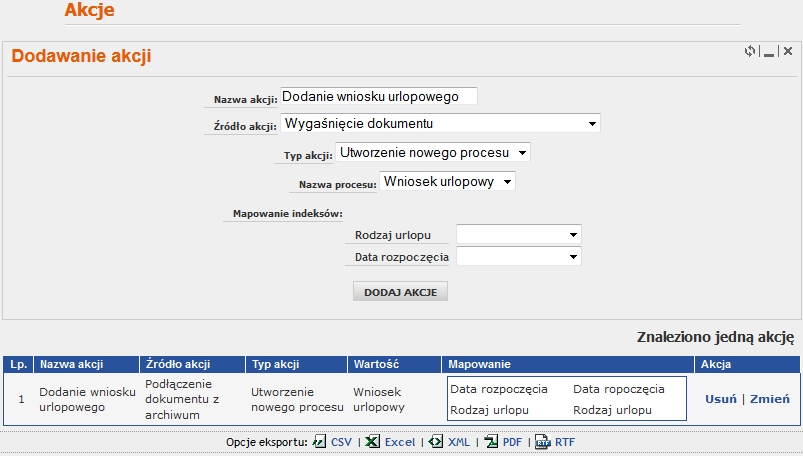Open the Rodzaj urlopu mapping dropdown

click(518, 234)
